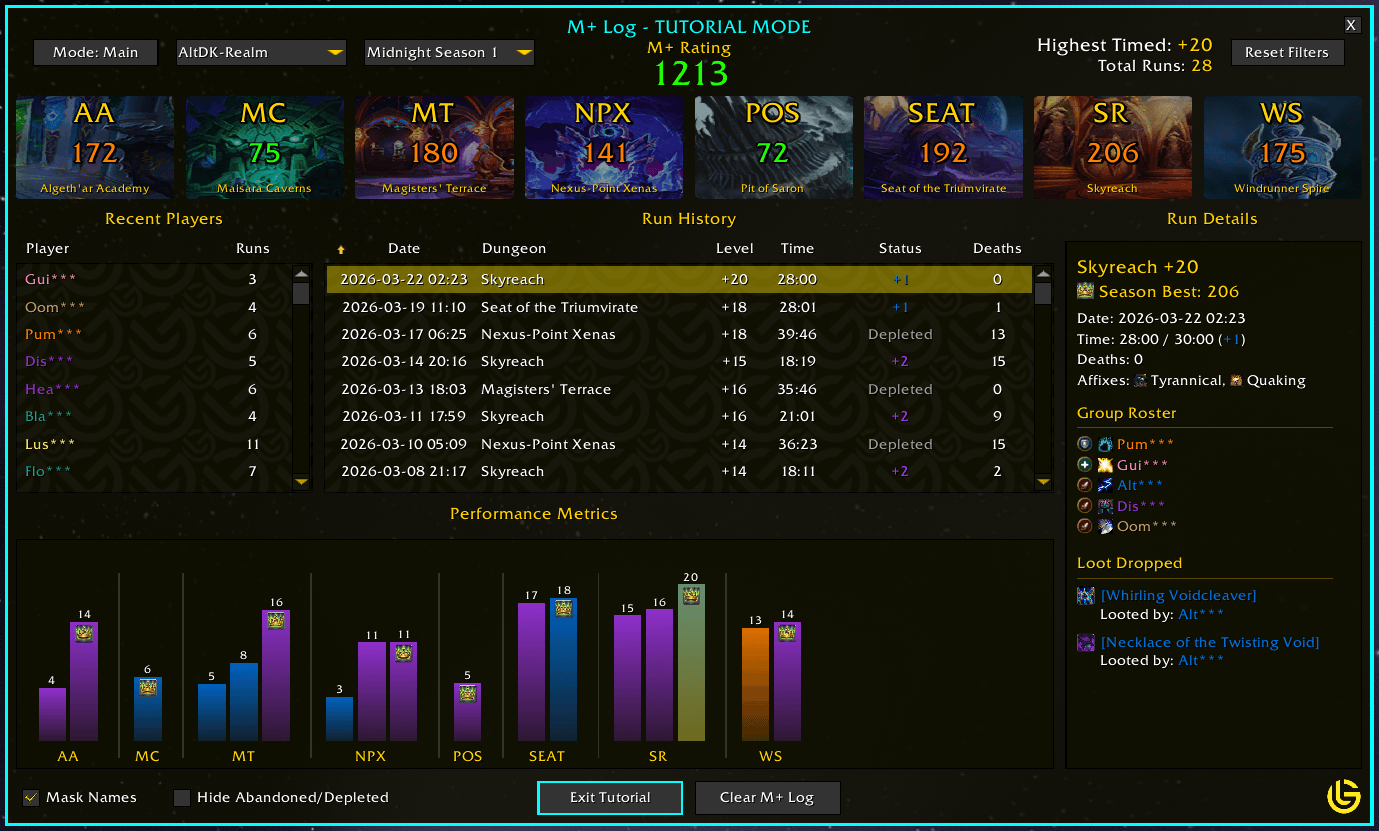Screen dimensions: 1379x831
Task: Click the SEAT +17 performance bar
Action: pyautogui.click(x=531, y=672)
